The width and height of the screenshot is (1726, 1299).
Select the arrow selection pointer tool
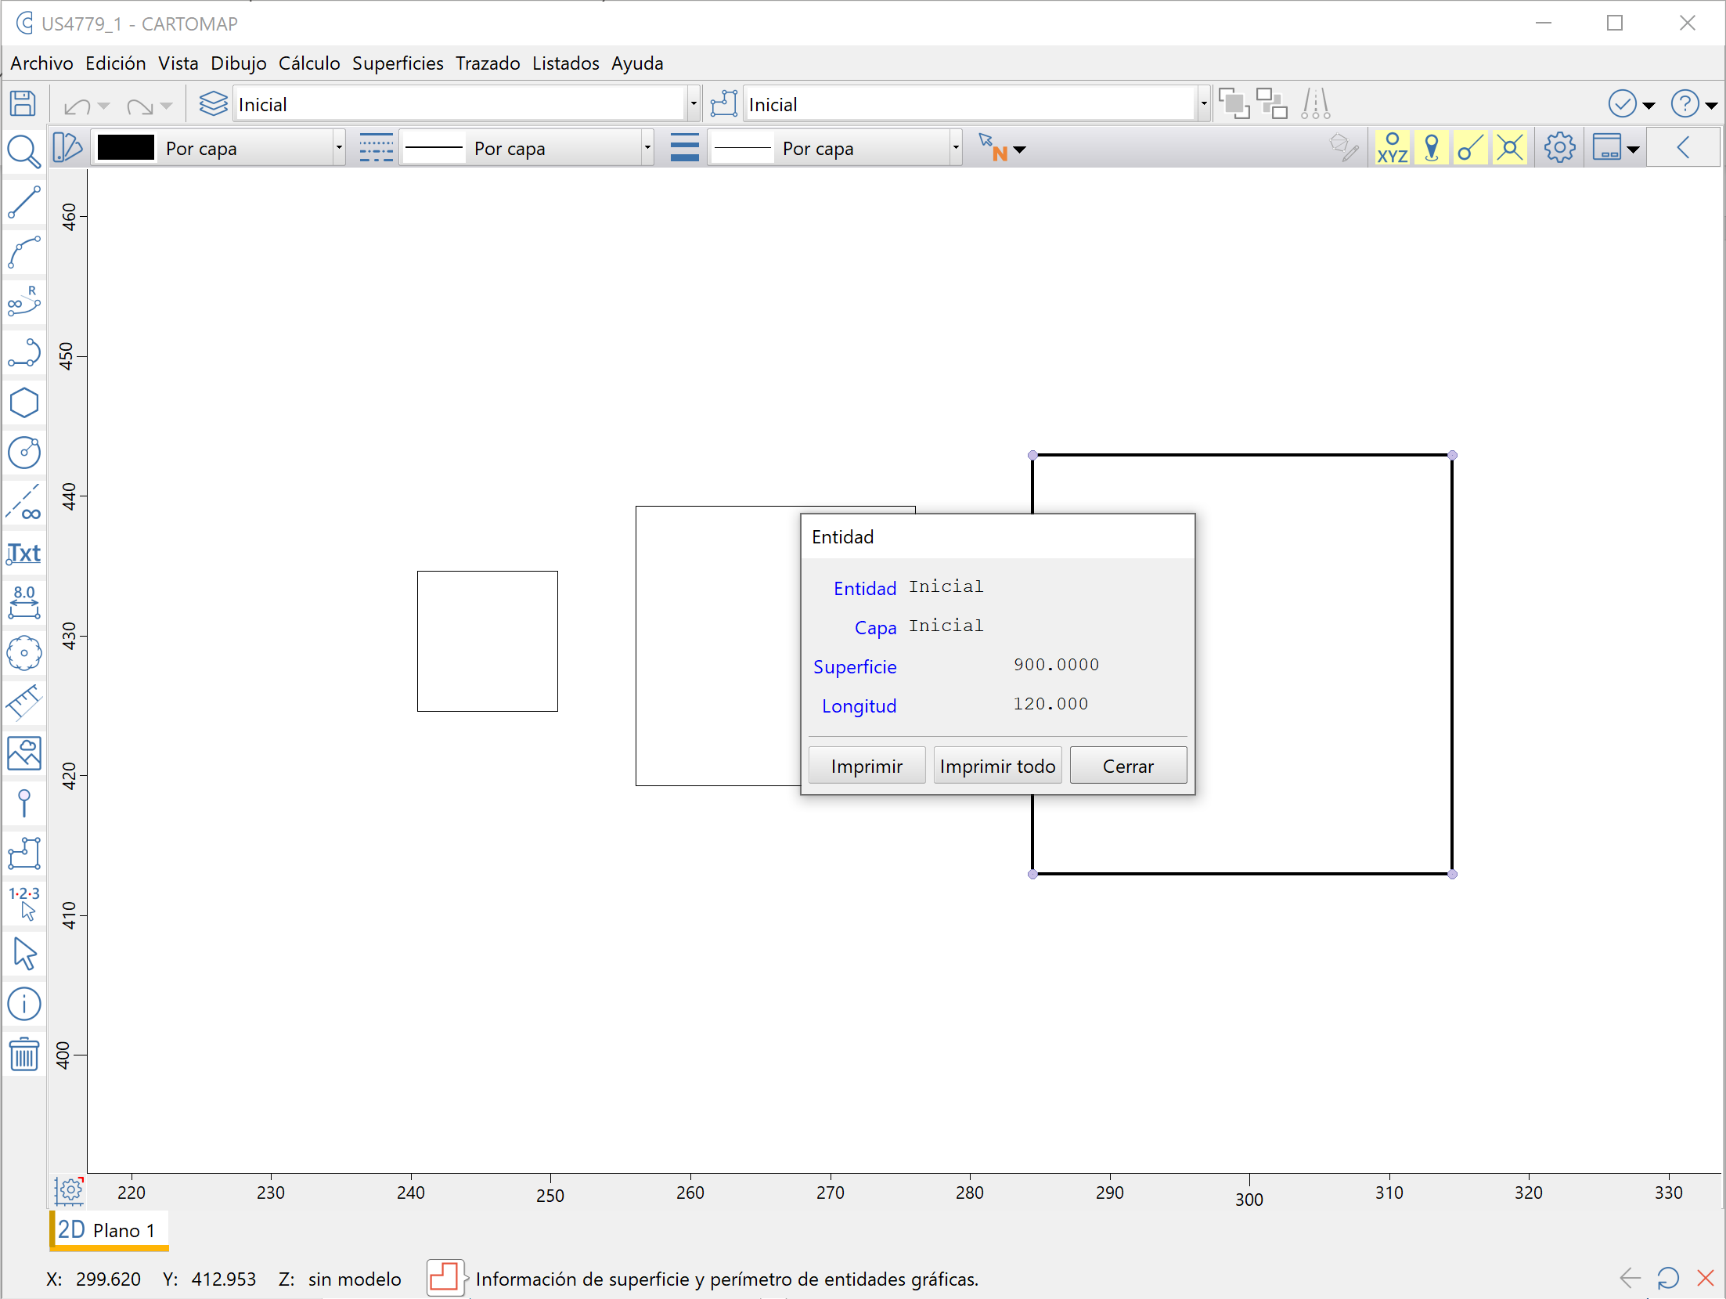pyautogui.click(x=24, y=953)
